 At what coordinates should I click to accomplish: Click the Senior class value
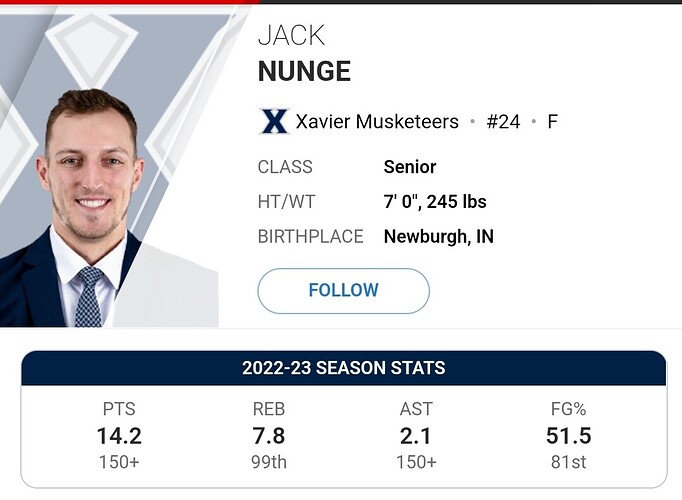(x=410, y=167)
